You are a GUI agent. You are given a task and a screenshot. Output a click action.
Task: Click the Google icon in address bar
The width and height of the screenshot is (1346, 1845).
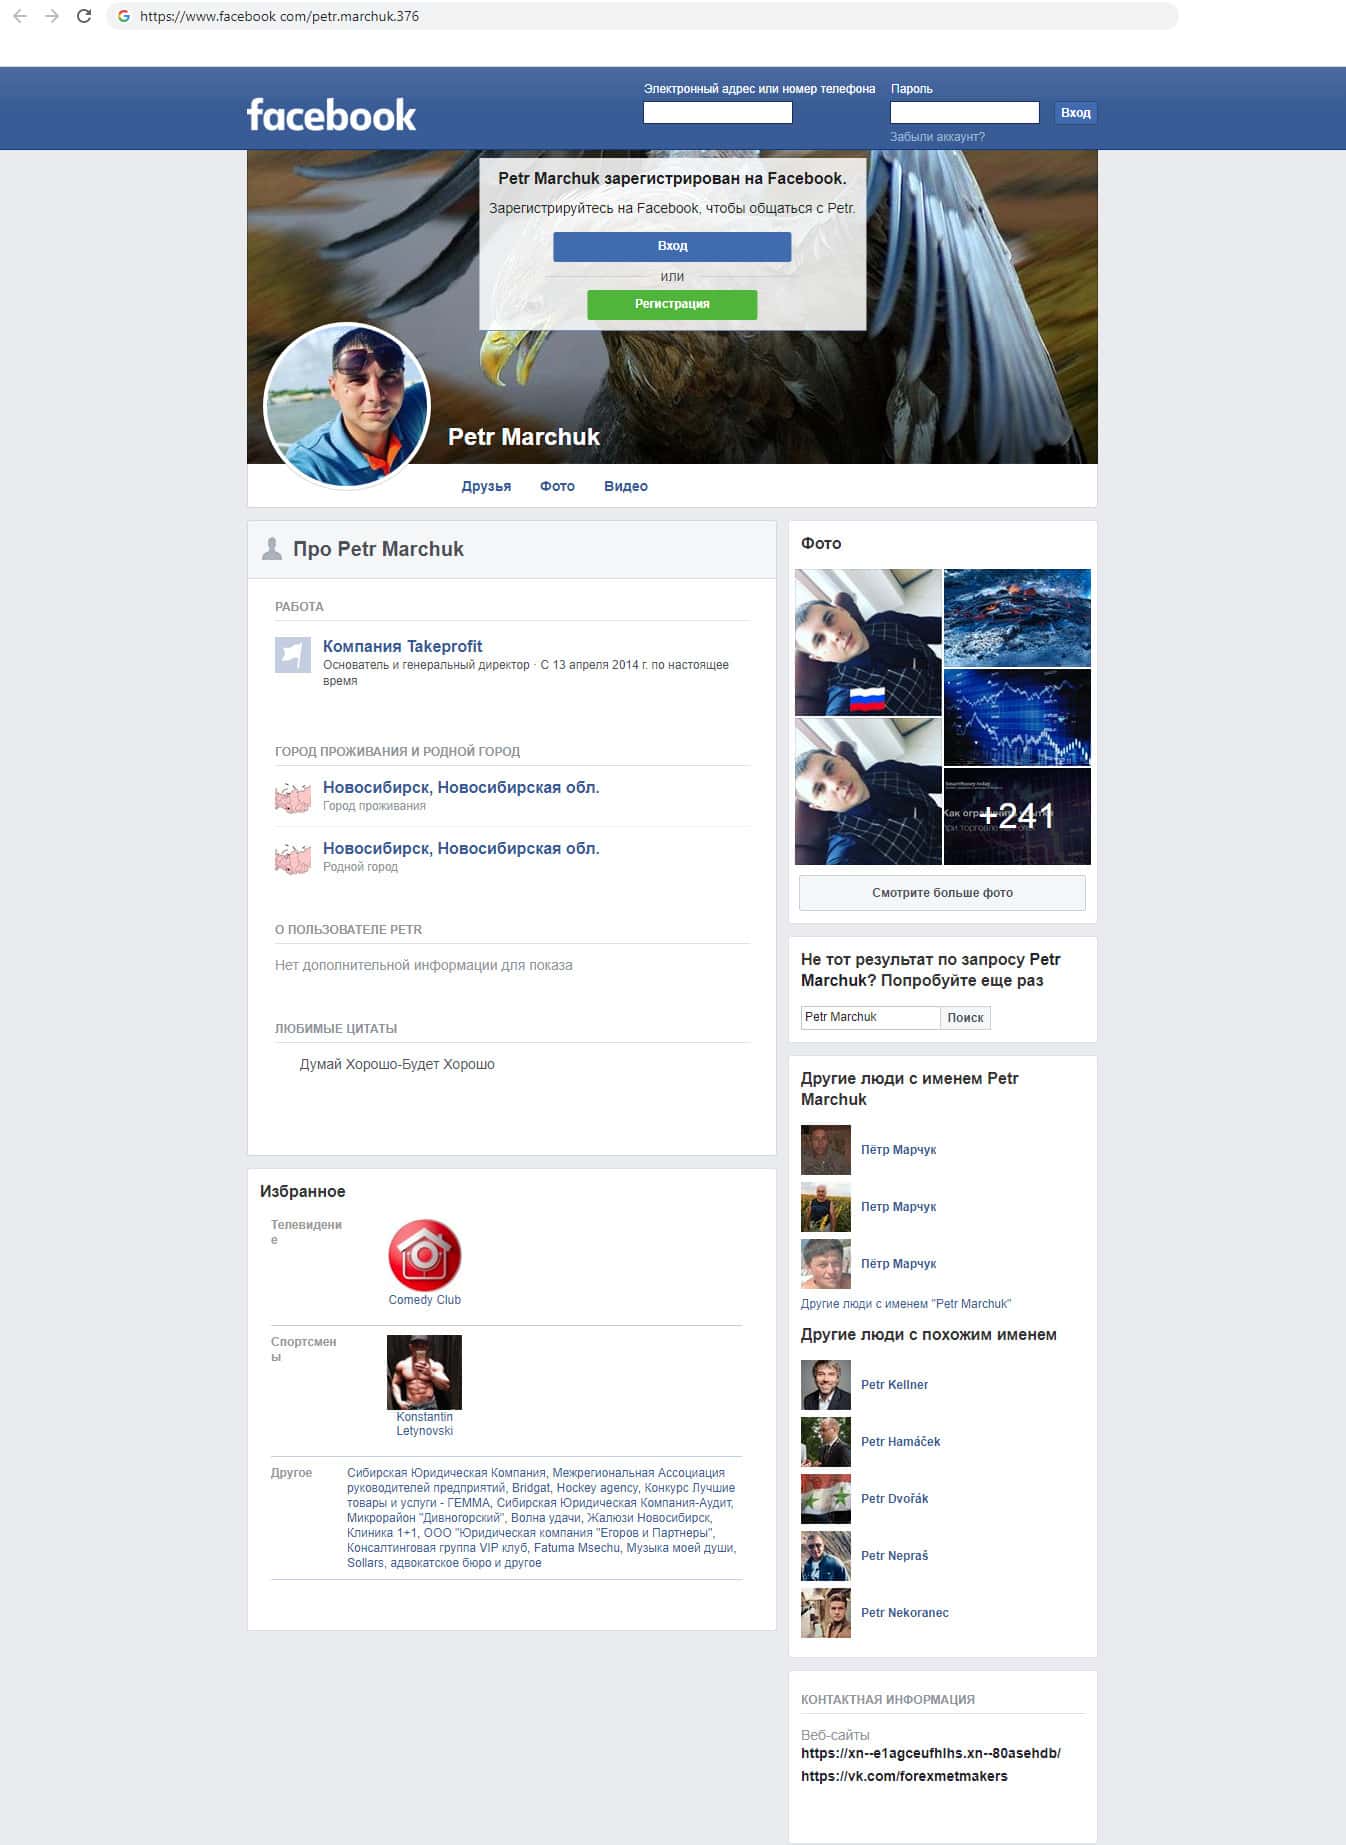coord(124,16)
